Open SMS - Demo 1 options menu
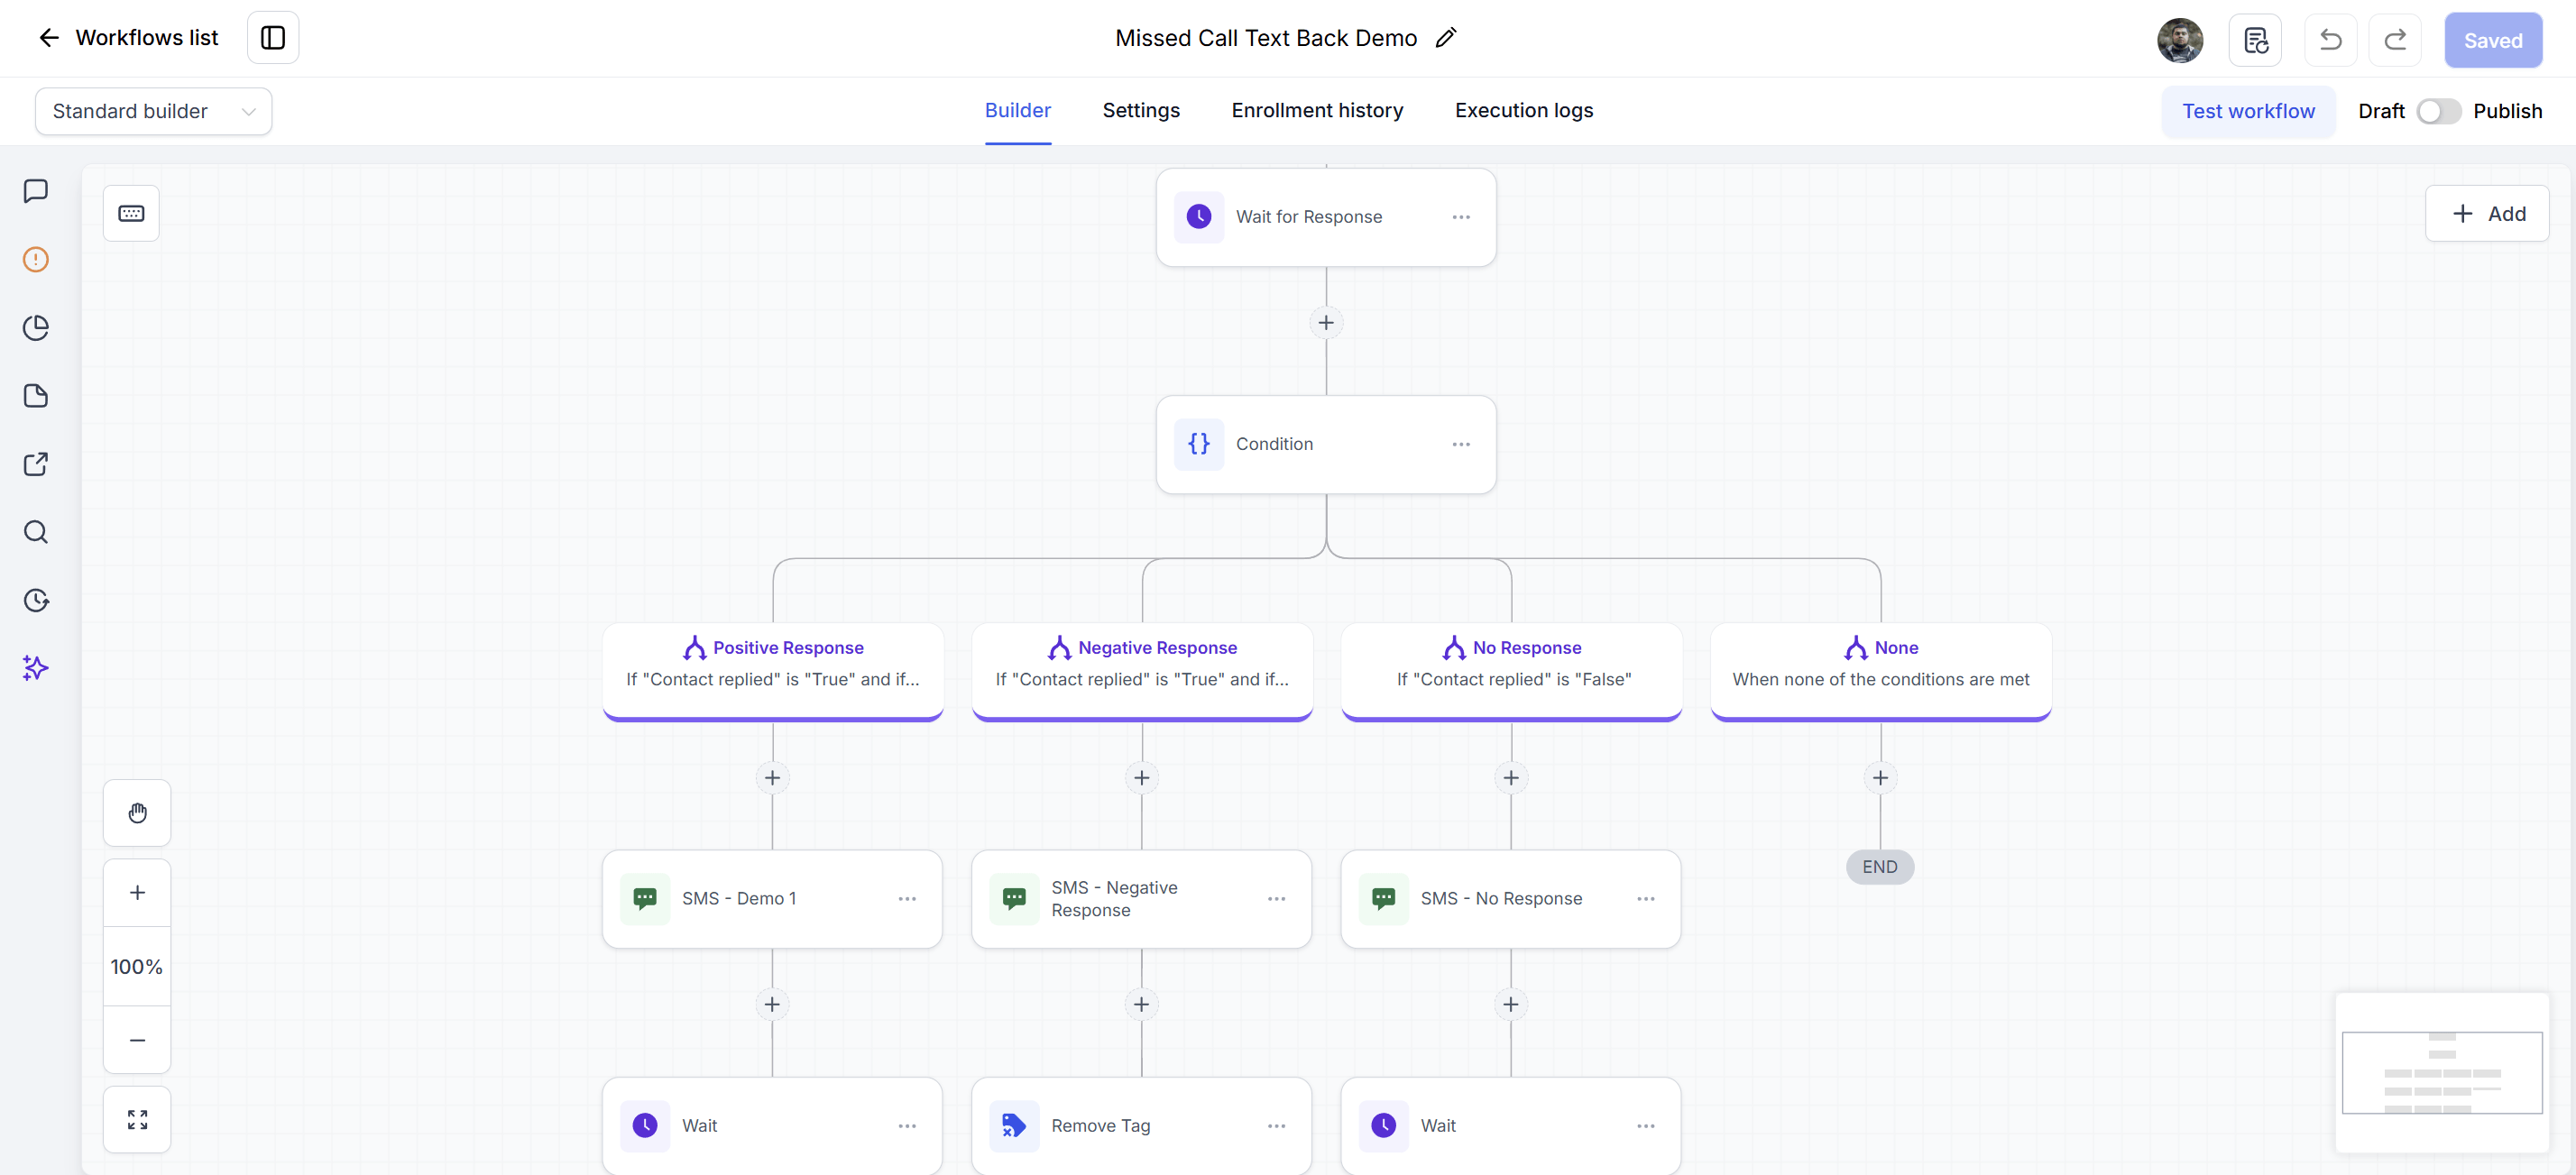 point(907,899)
